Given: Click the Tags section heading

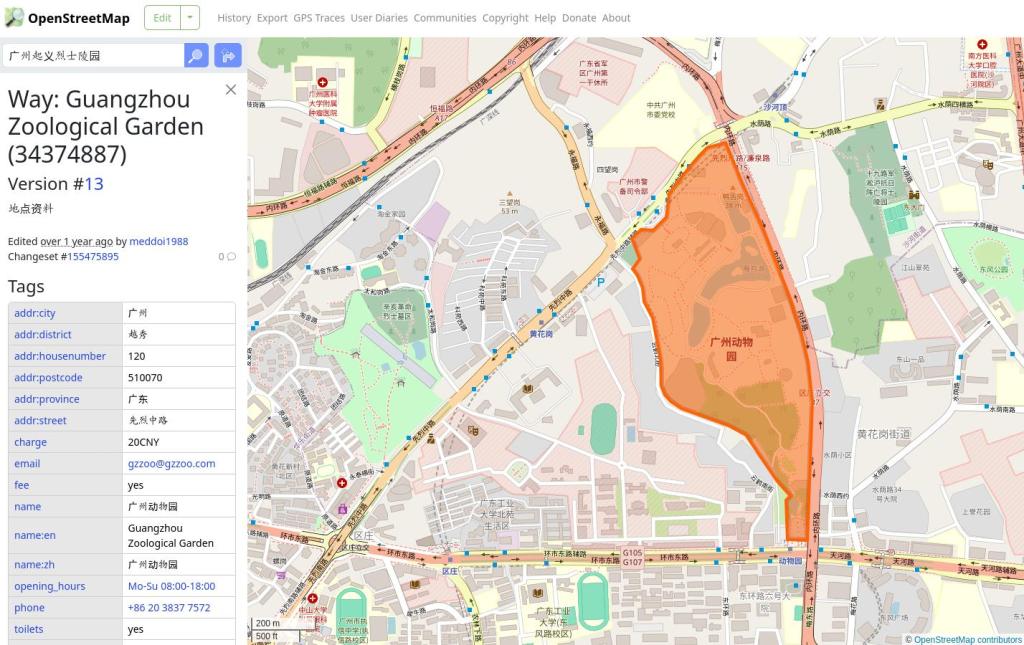Looking at the screenshot, I should [x=26, y=287].
